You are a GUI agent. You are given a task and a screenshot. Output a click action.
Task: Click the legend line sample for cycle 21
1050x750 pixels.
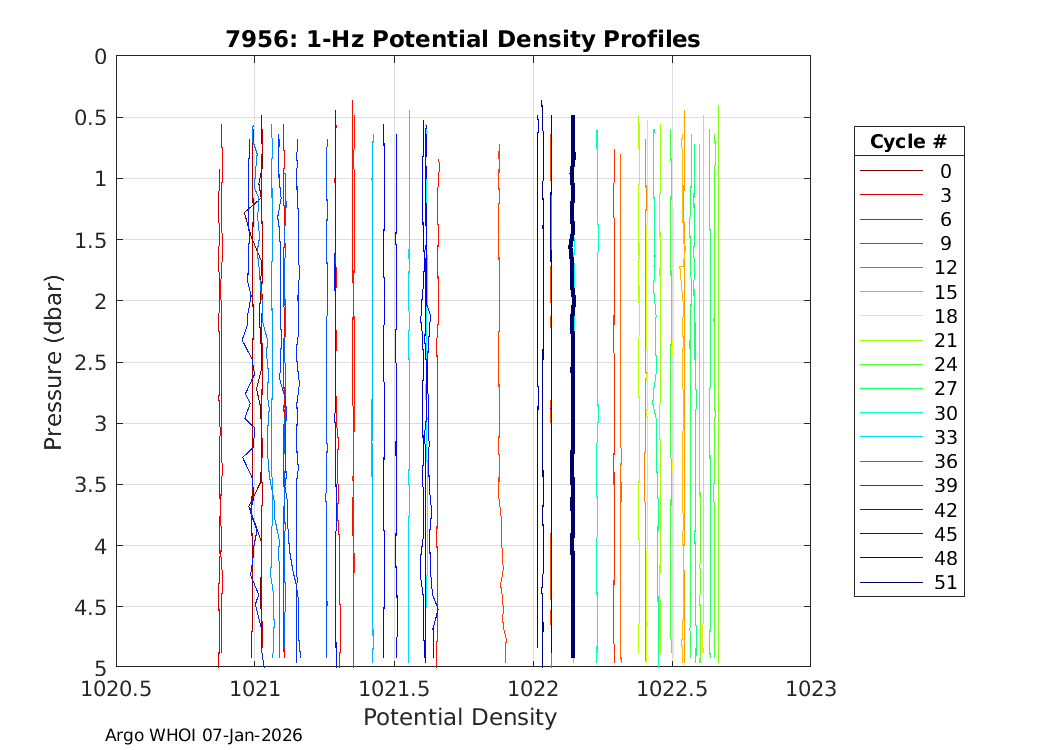[890, 341]
